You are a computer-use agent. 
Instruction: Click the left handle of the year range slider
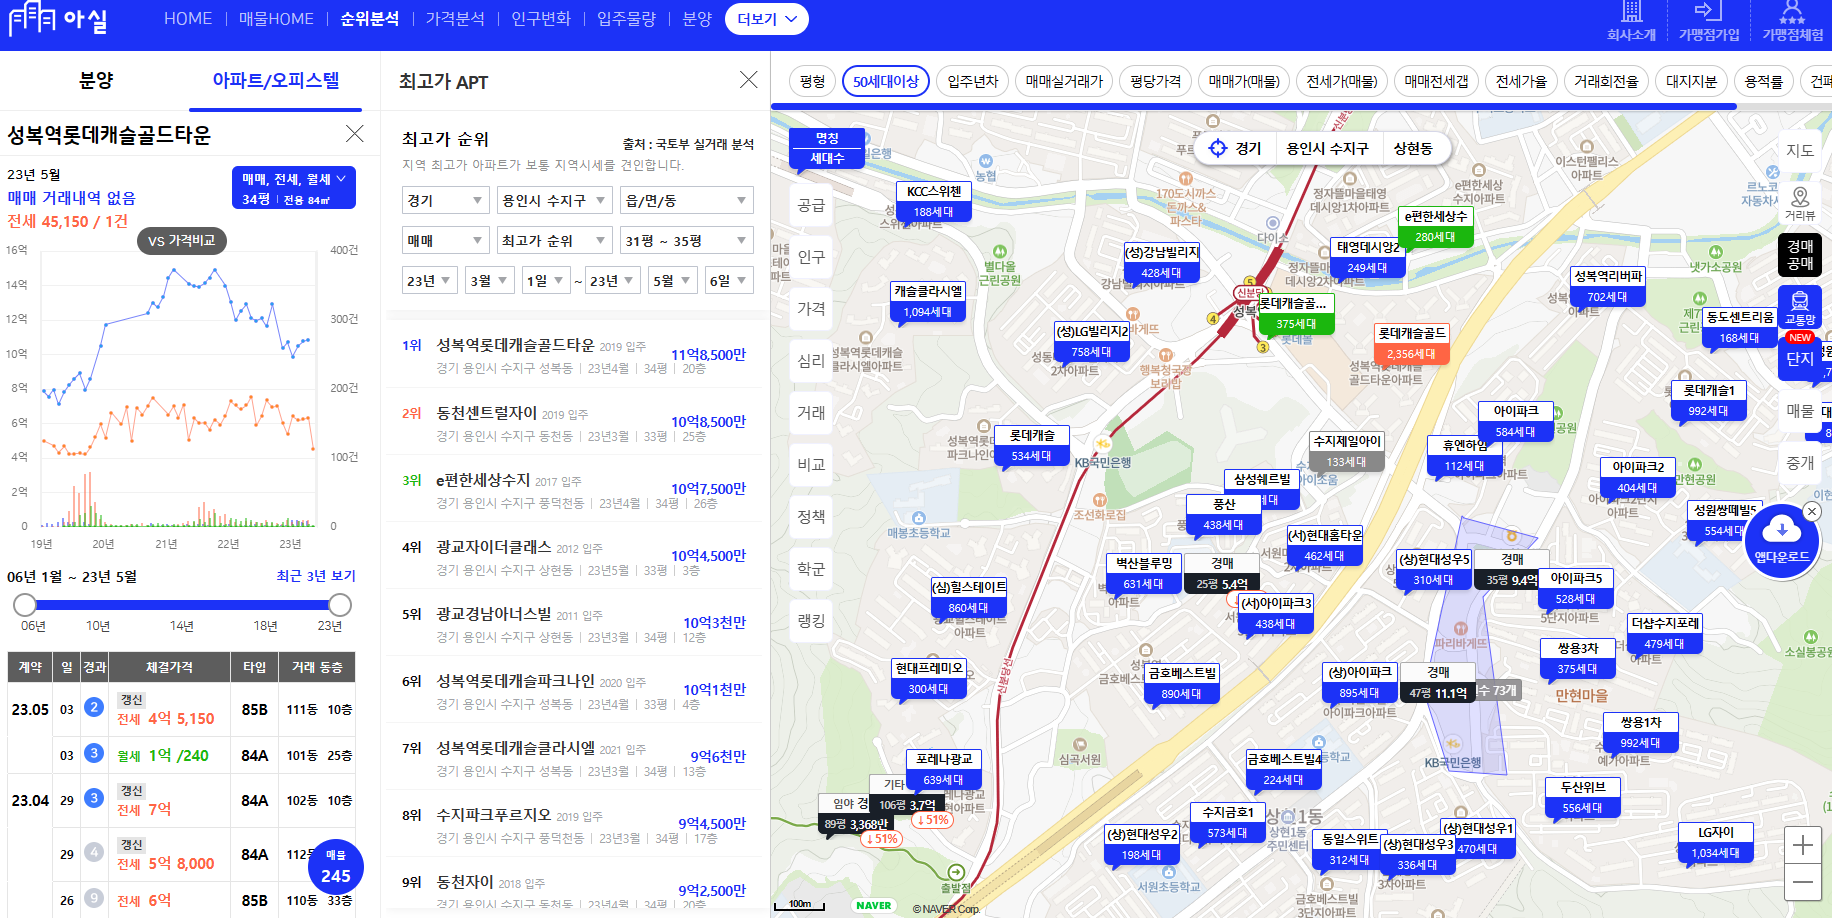[x=25, y=604]
